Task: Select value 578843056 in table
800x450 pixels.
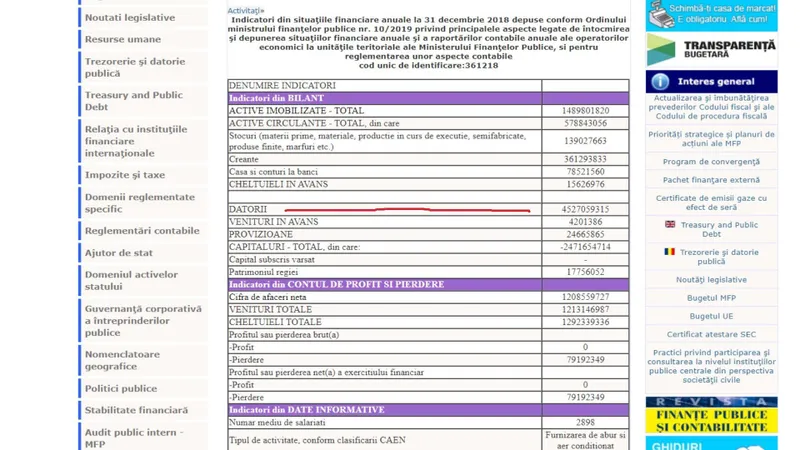Action: pos(585,123)
